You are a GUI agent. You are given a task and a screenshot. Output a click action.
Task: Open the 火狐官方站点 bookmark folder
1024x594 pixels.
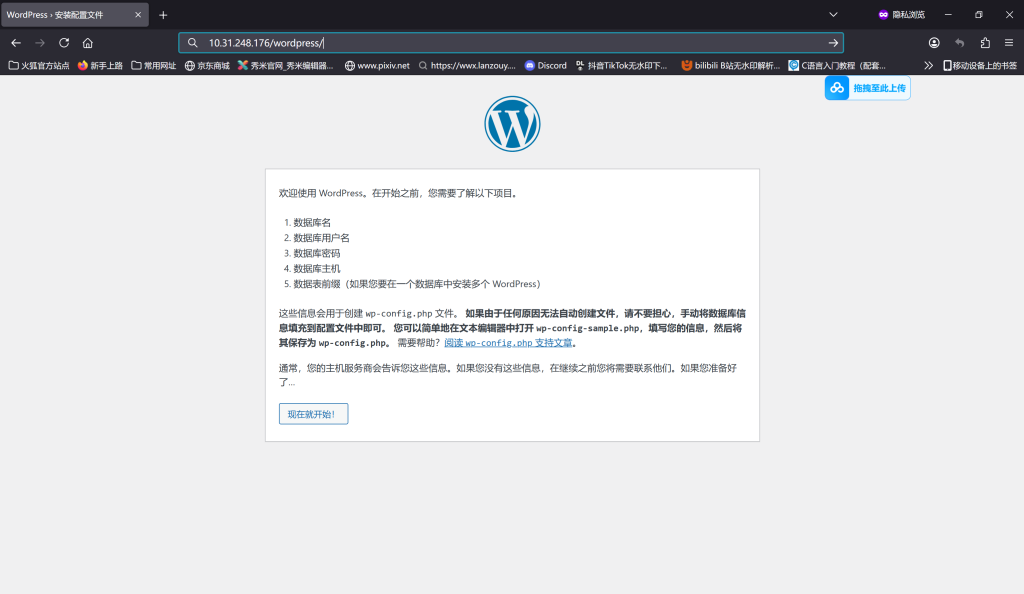pyautogui.click(x=39, y=65)
